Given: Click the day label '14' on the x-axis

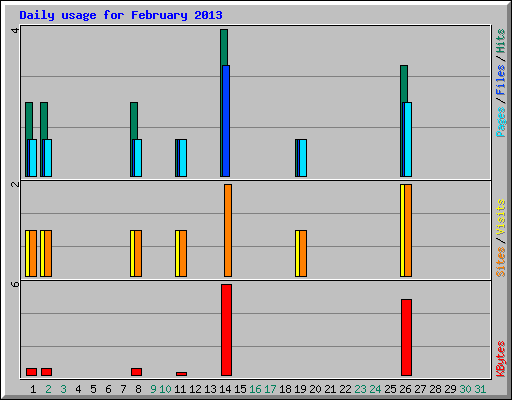Looking at the screenshot, I should (225, 389).
